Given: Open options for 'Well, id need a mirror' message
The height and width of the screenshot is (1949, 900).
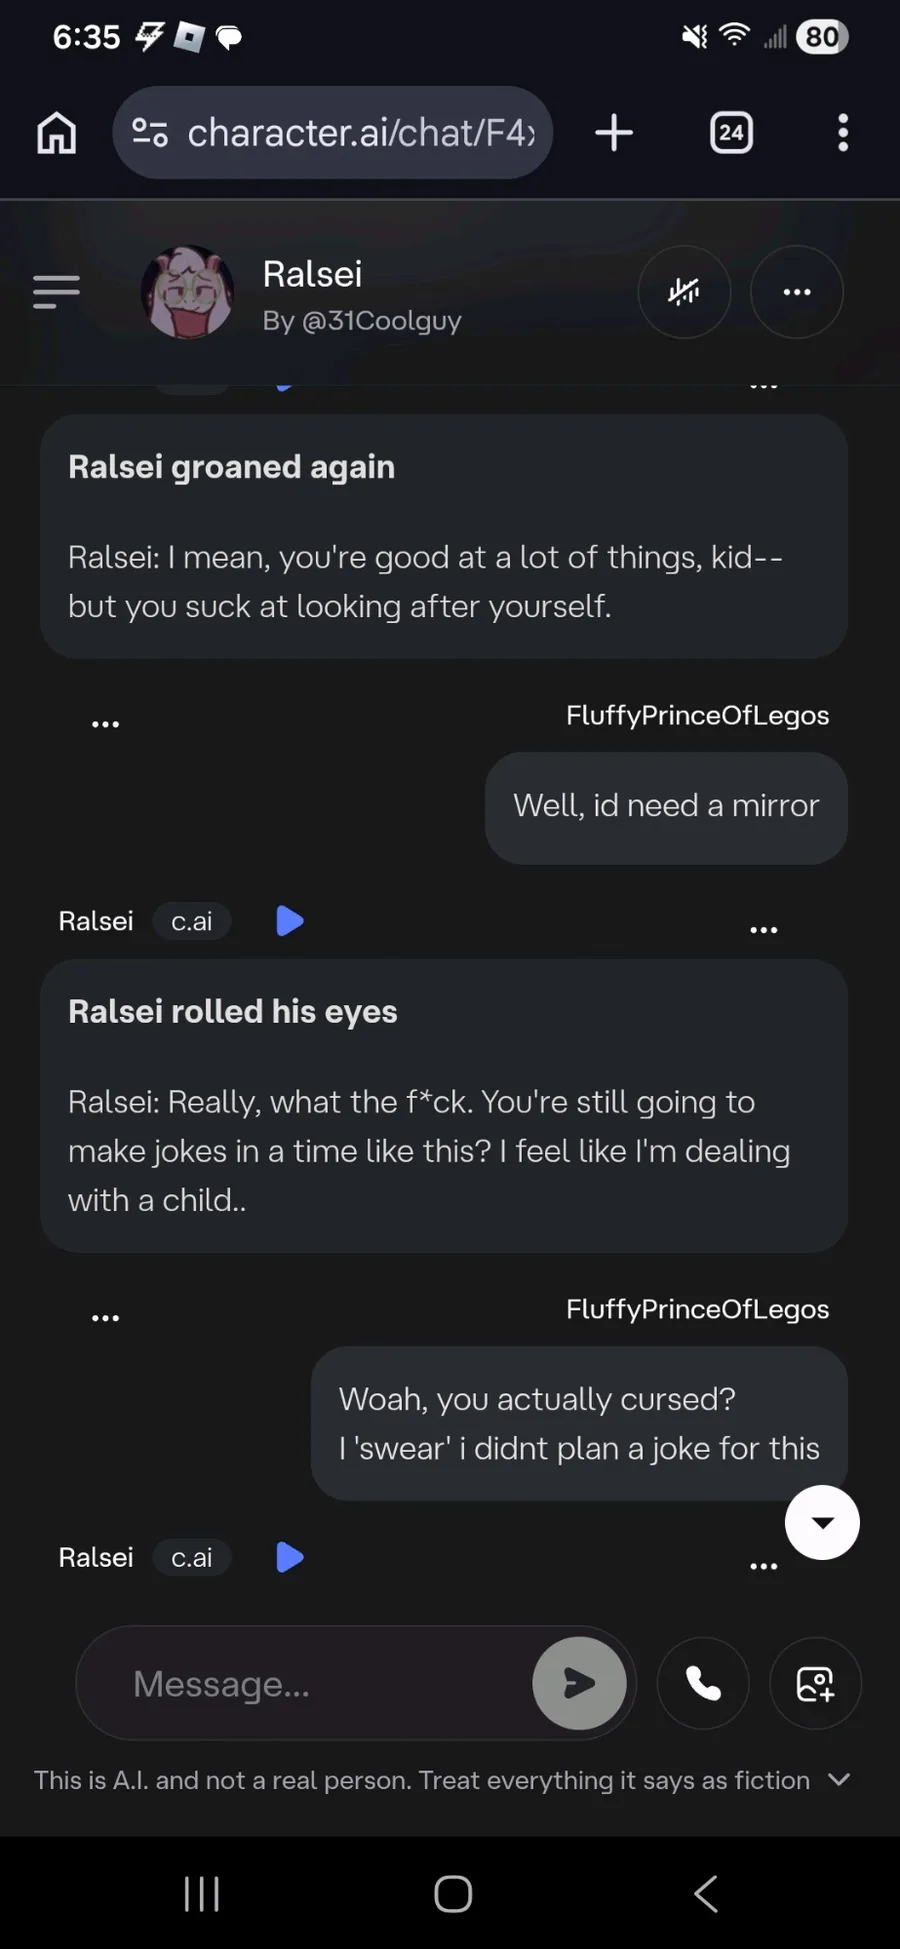Looking at the screenshot, I should pyautogui.click(x=106, y=724).
